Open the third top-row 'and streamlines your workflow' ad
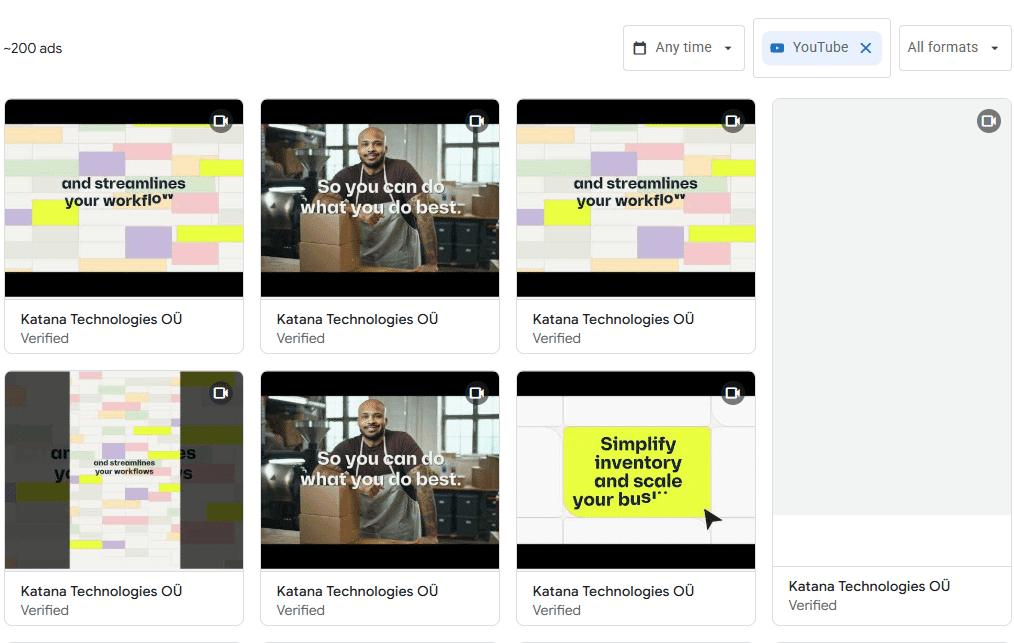The image size is (1014, 643). click(636, 198)
